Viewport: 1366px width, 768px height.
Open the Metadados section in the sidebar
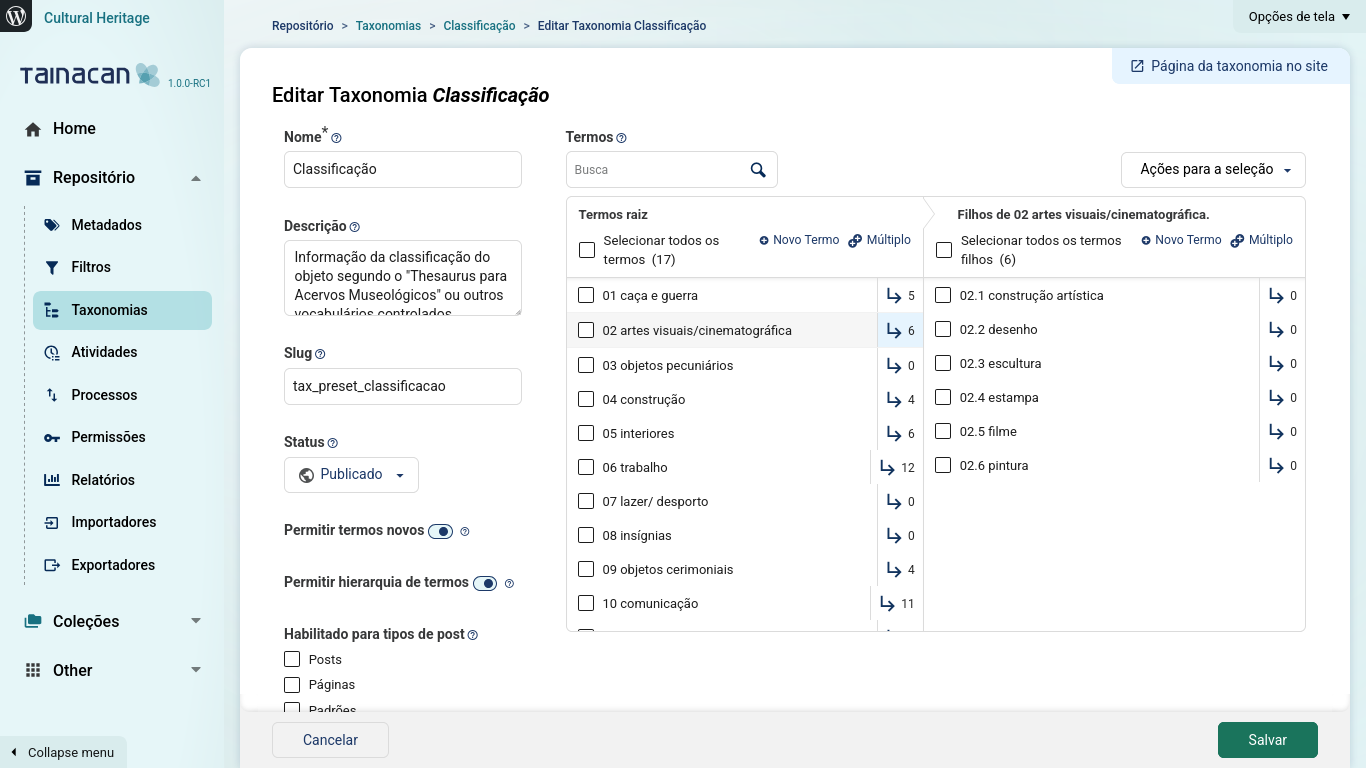pos(50,225)
